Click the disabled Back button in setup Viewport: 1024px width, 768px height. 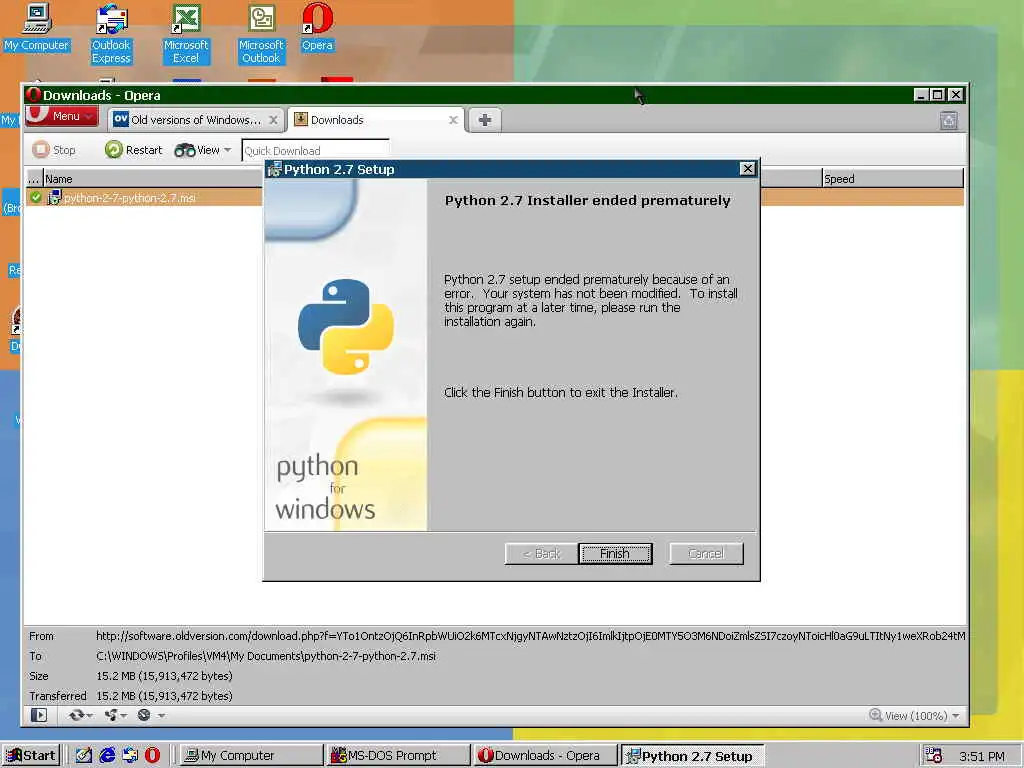541,554
